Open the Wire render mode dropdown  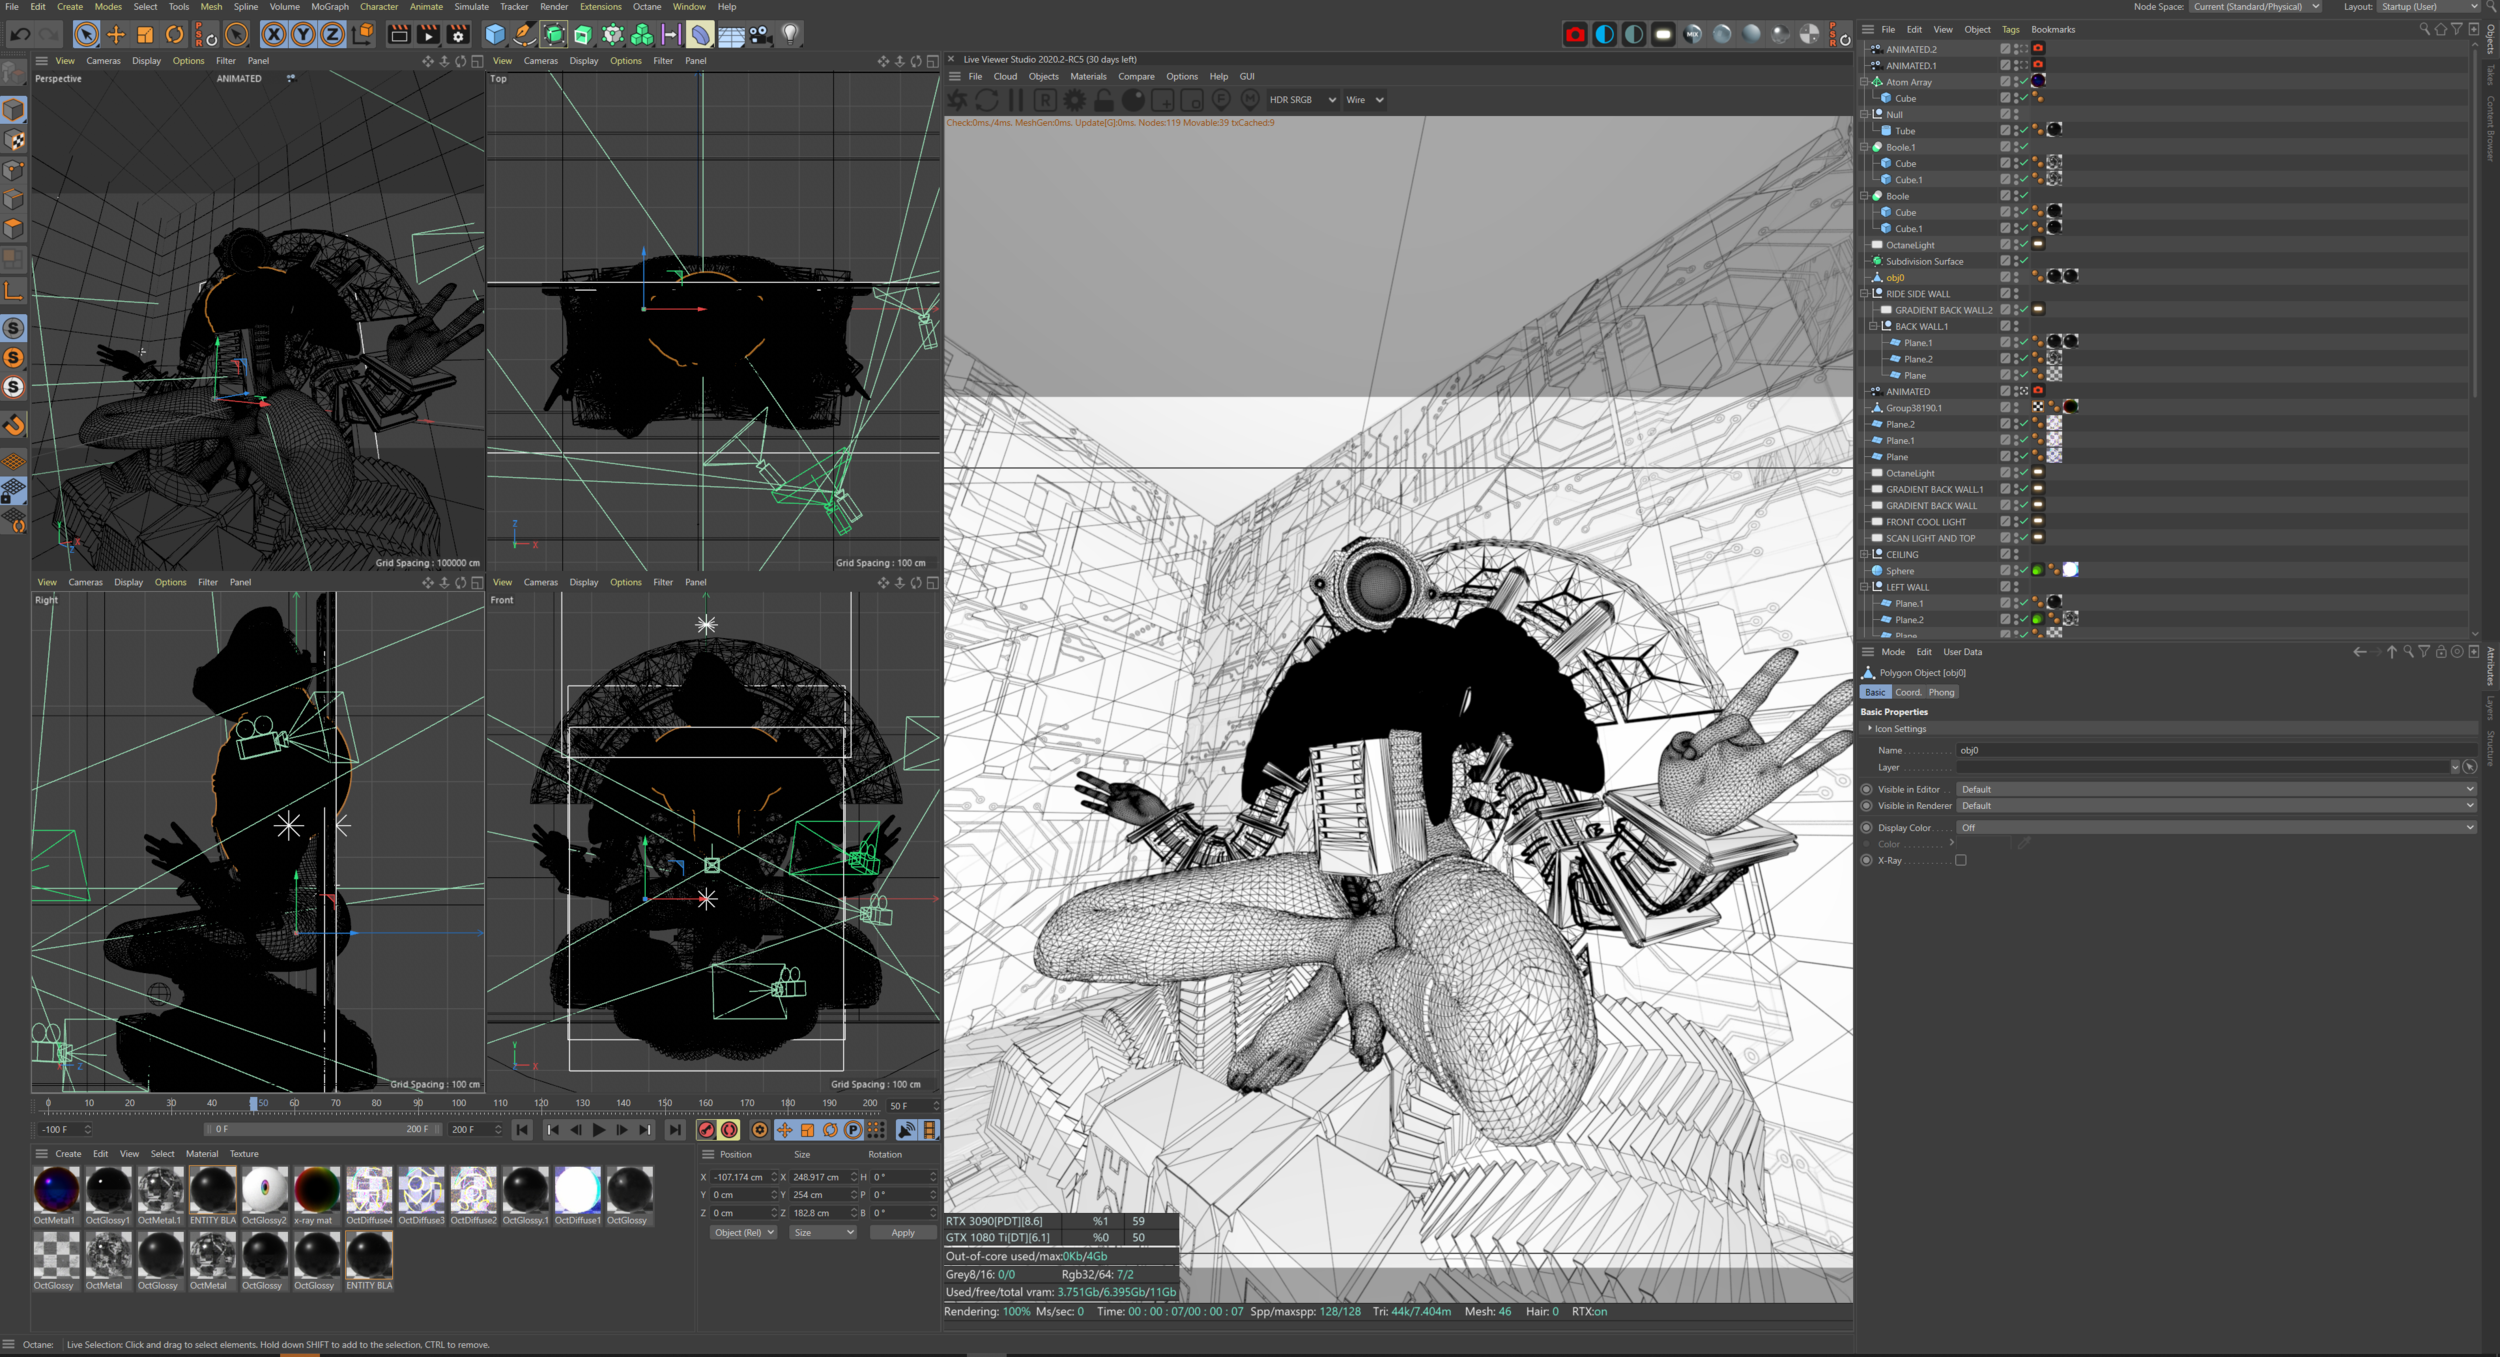tap(1364, 100)
